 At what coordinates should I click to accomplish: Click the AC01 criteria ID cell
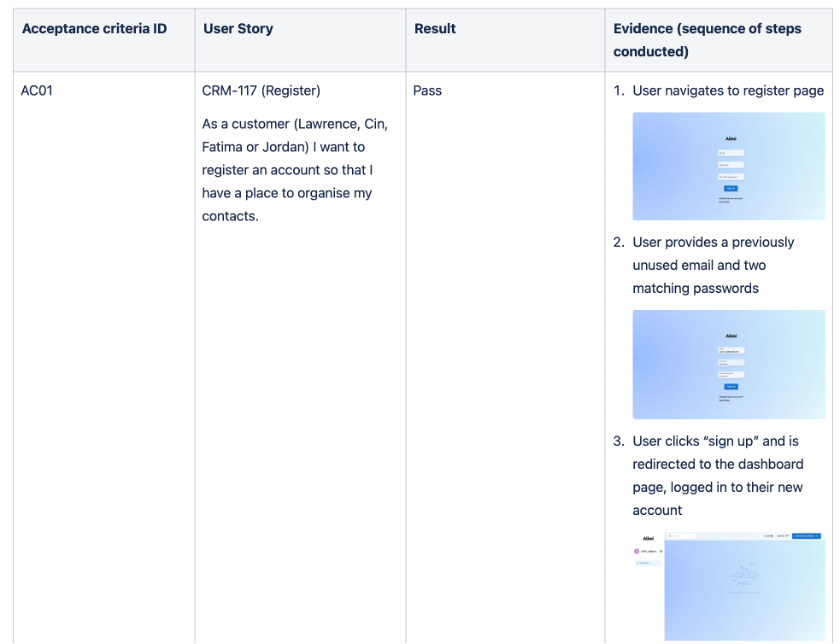36,91
